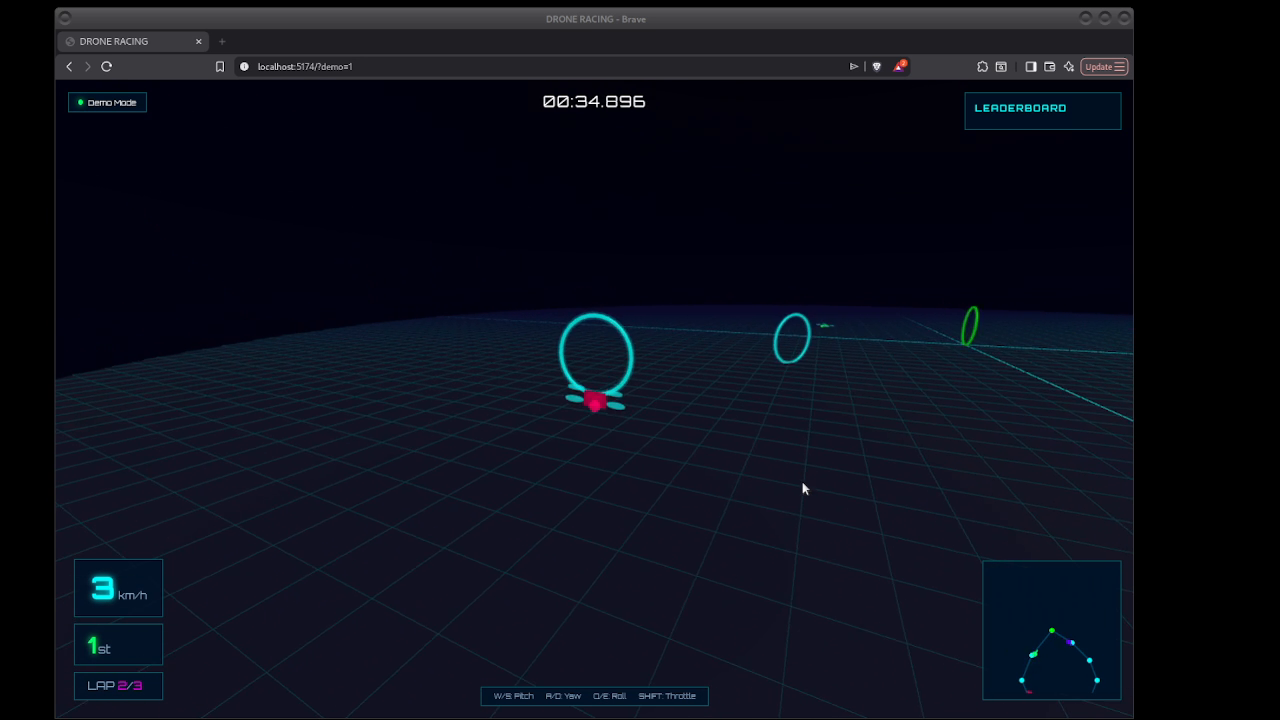
Task: Click the LAP 2/3 counter
Action: [118, 686]
